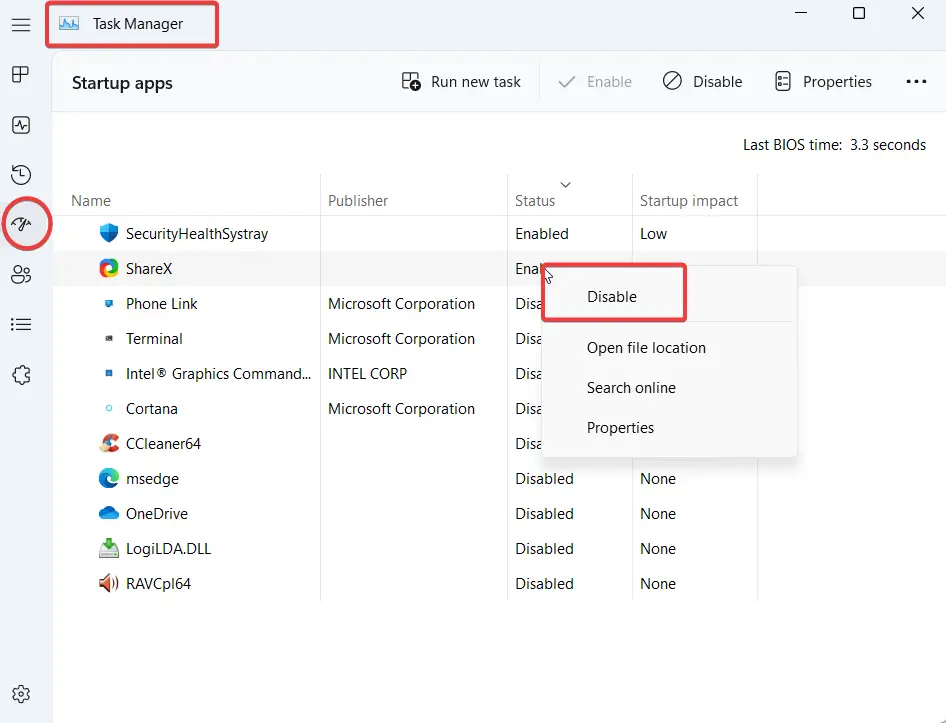Click Enabled status of SecurityHealthSystray

click(541, 234)
